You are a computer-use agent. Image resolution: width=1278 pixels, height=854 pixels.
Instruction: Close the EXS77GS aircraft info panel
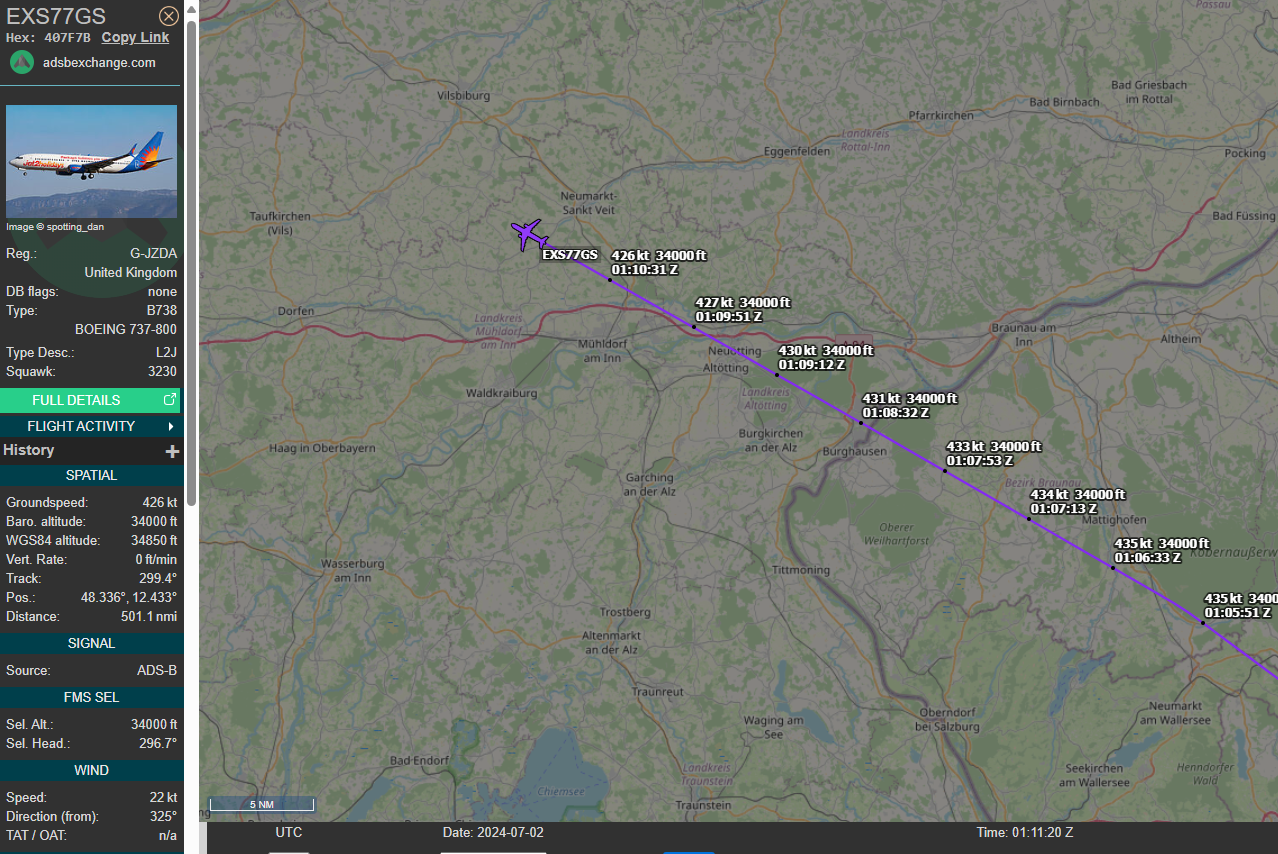[x=169, y=16]
